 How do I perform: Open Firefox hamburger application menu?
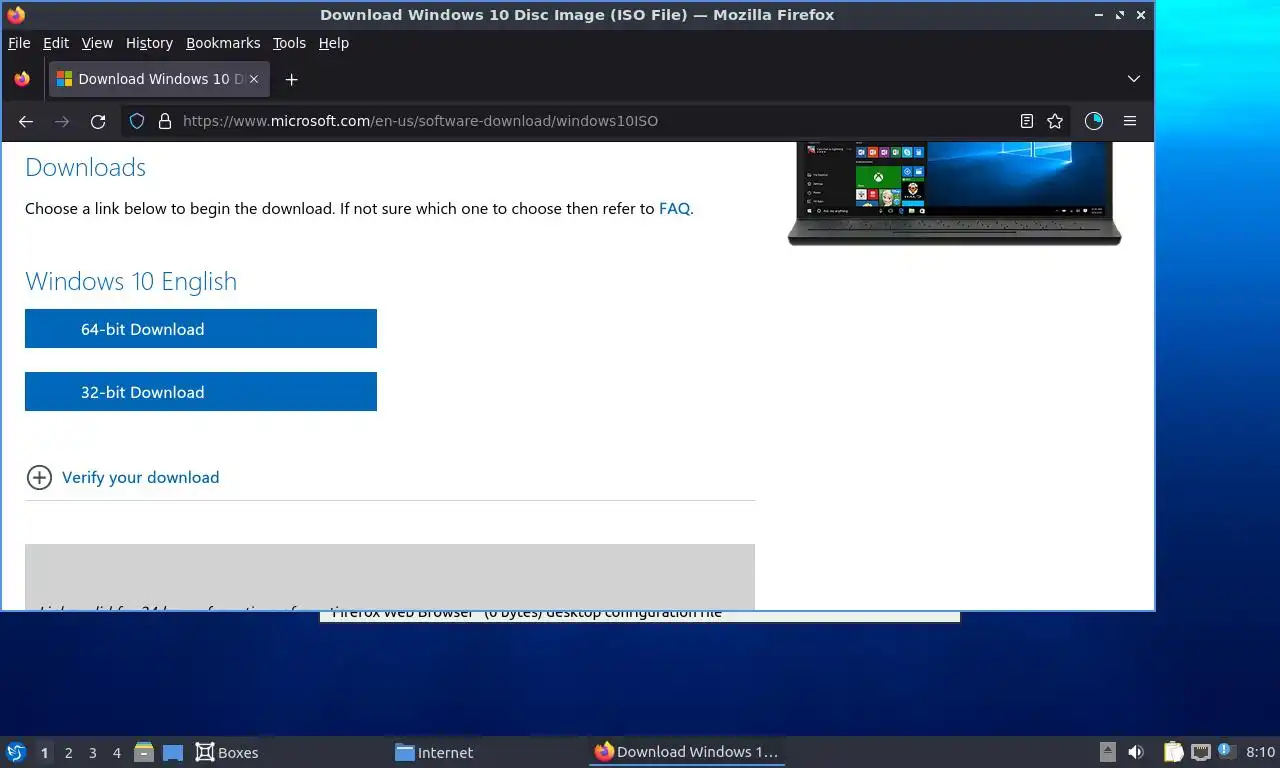tap(1130, 121)
